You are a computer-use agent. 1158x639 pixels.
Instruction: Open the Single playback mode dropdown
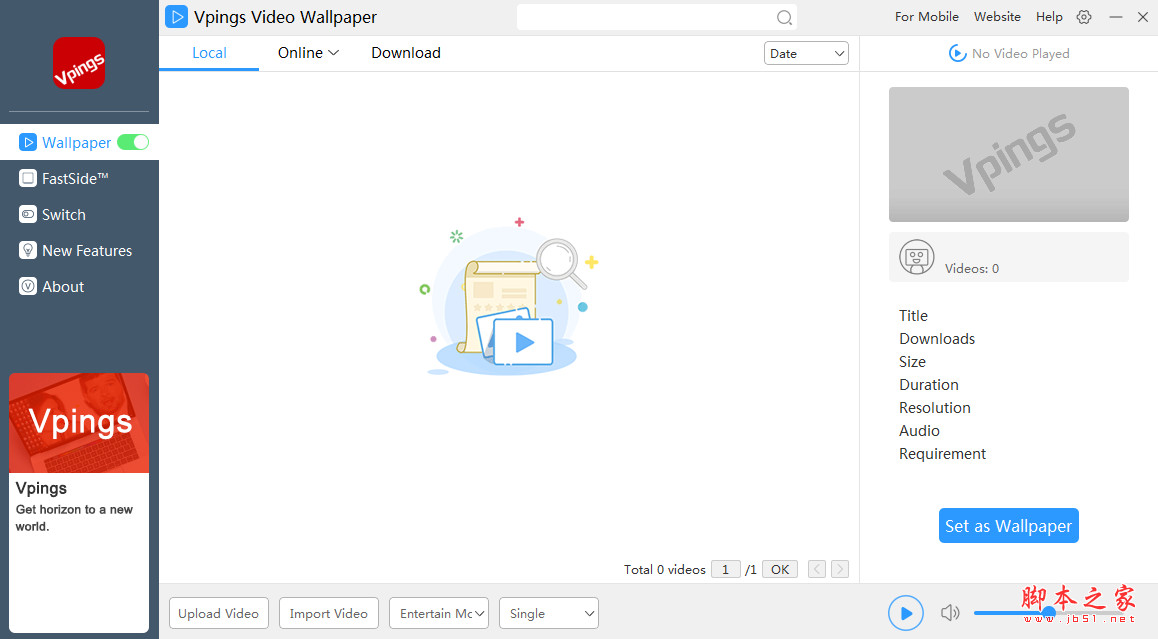[x=548, y=613]
